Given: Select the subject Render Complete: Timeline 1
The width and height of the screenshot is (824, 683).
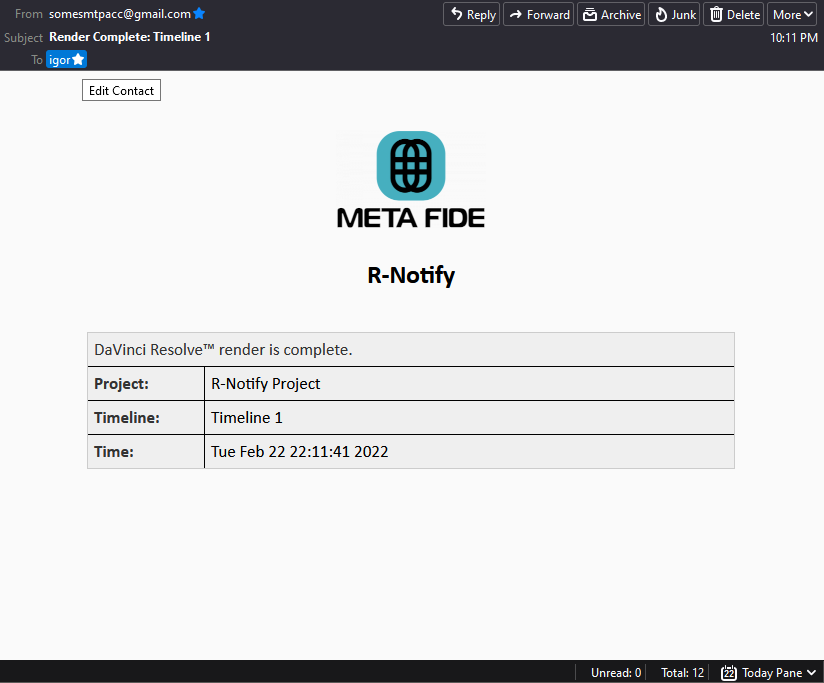Looking at the screenshot, I should coord(130,34).
